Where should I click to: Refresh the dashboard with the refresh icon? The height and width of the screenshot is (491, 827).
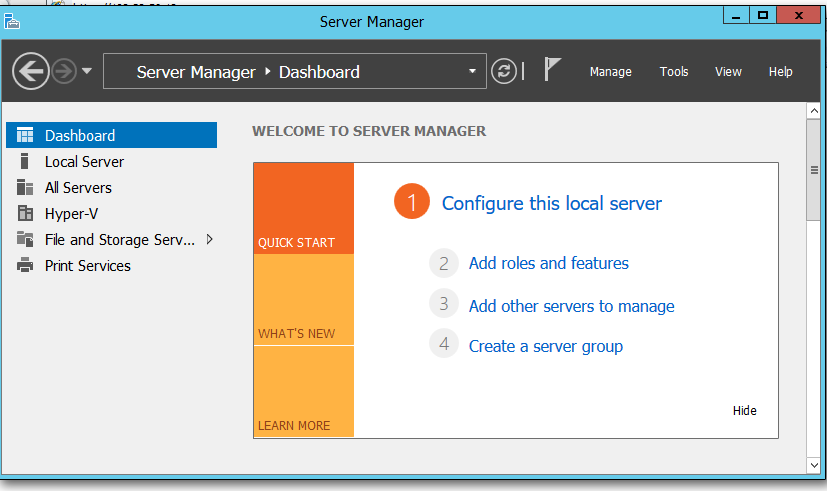pyautogui.click(x=504, y=71)
